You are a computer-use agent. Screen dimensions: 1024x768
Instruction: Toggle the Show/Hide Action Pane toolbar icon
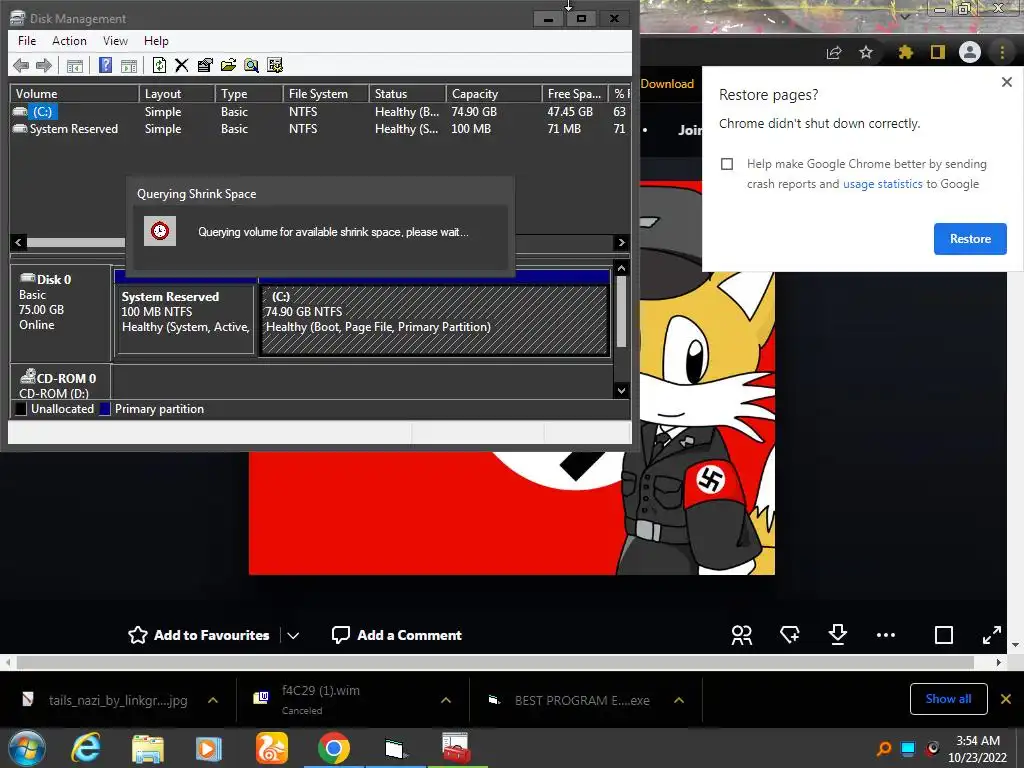pos(129,65)
